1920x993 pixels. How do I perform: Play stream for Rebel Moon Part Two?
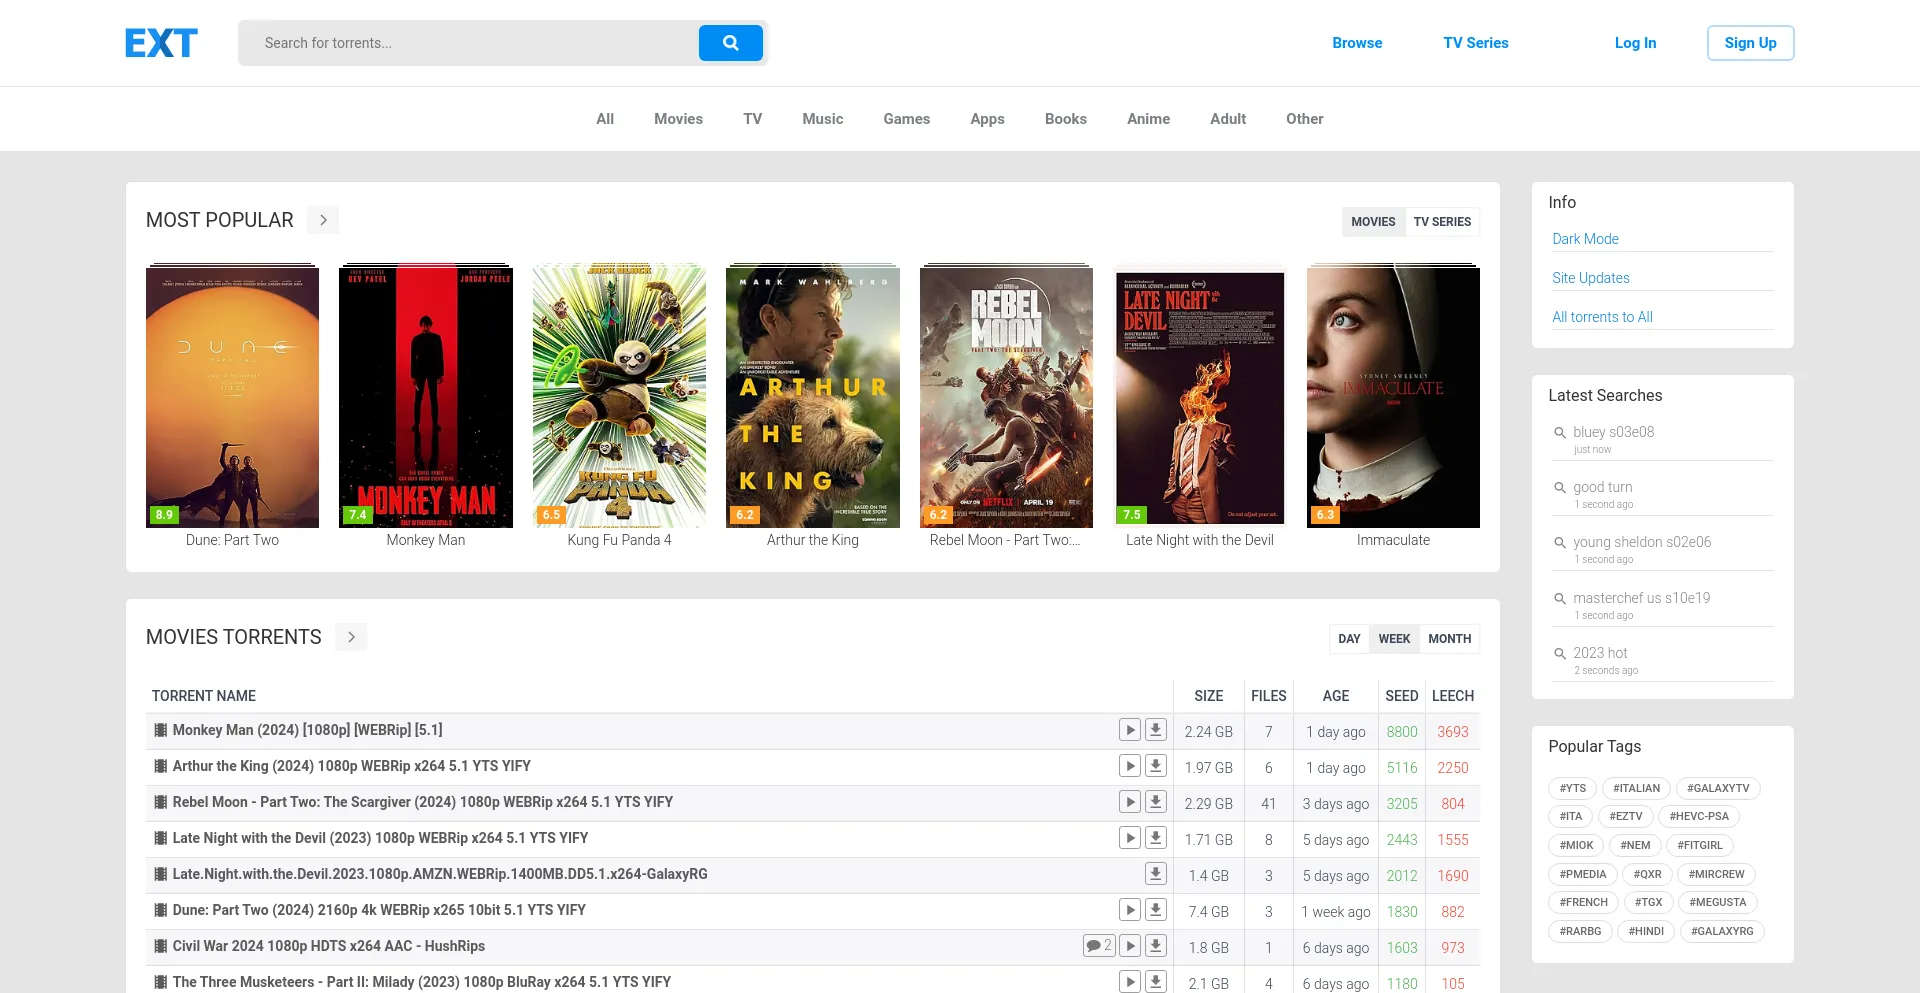1130,802
